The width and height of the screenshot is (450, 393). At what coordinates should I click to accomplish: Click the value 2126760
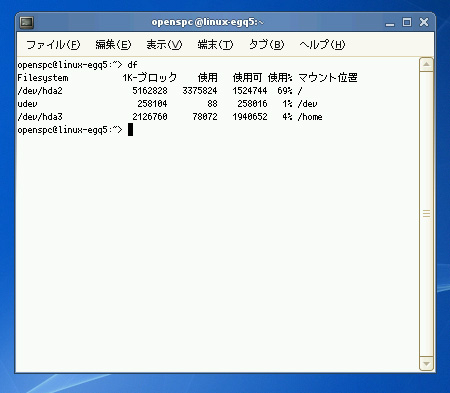point(150,117)
